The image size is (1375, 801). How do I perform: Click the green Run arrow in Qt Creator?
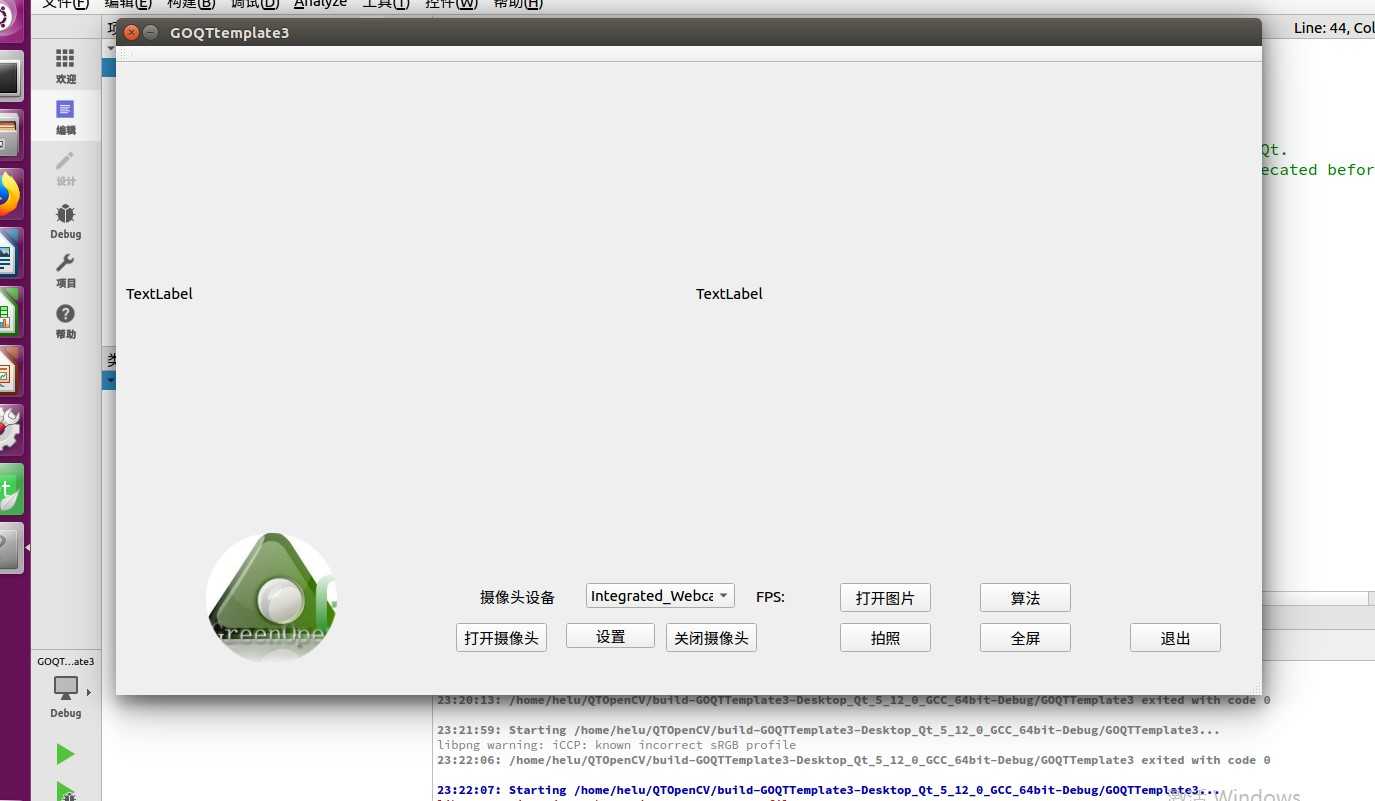(x=65, y=754)
